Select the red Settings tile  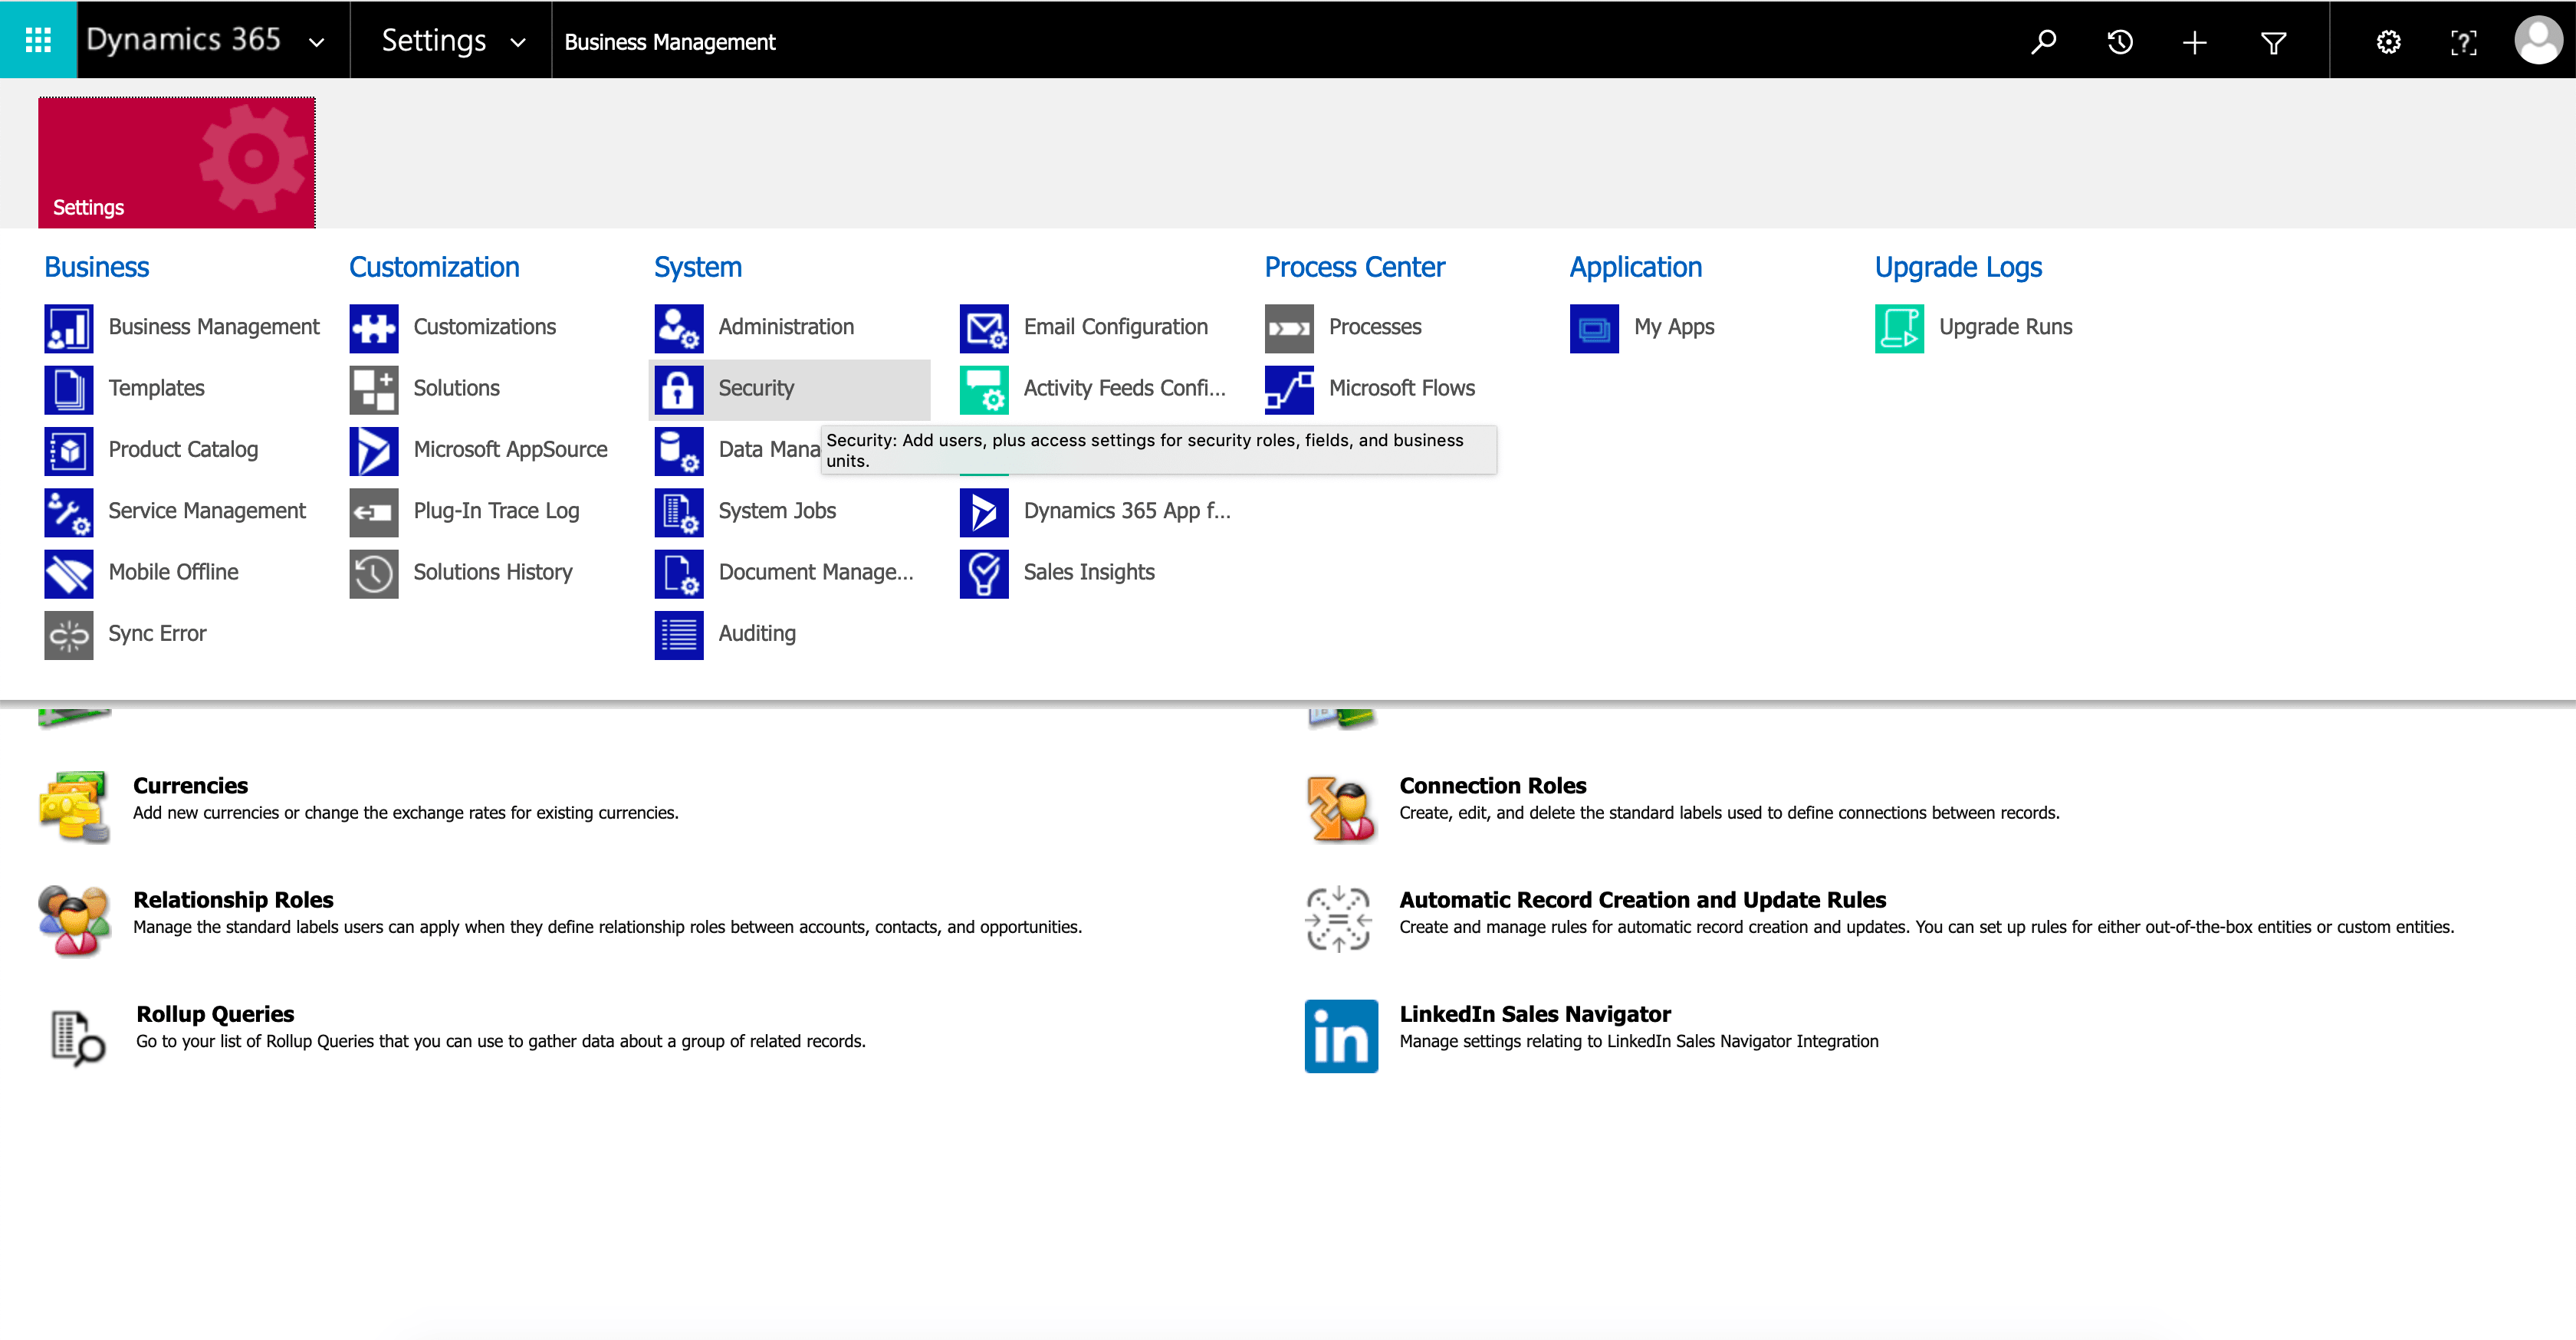tap(177, 162)
